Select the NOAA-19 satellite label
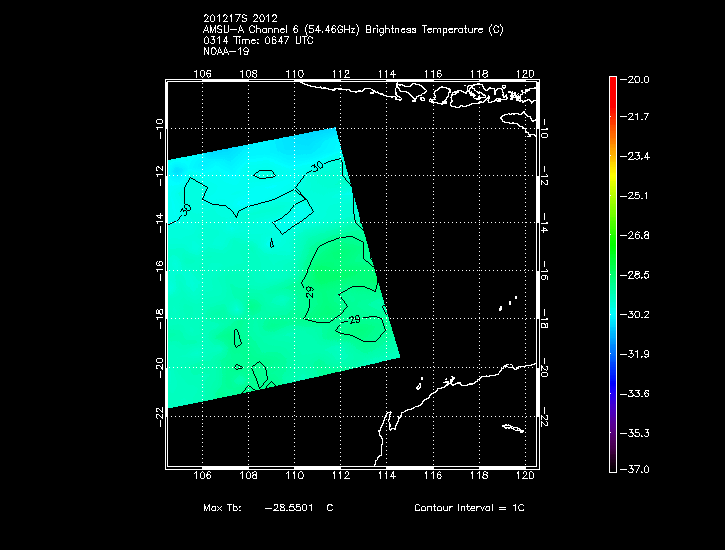 tap(225, 51)
